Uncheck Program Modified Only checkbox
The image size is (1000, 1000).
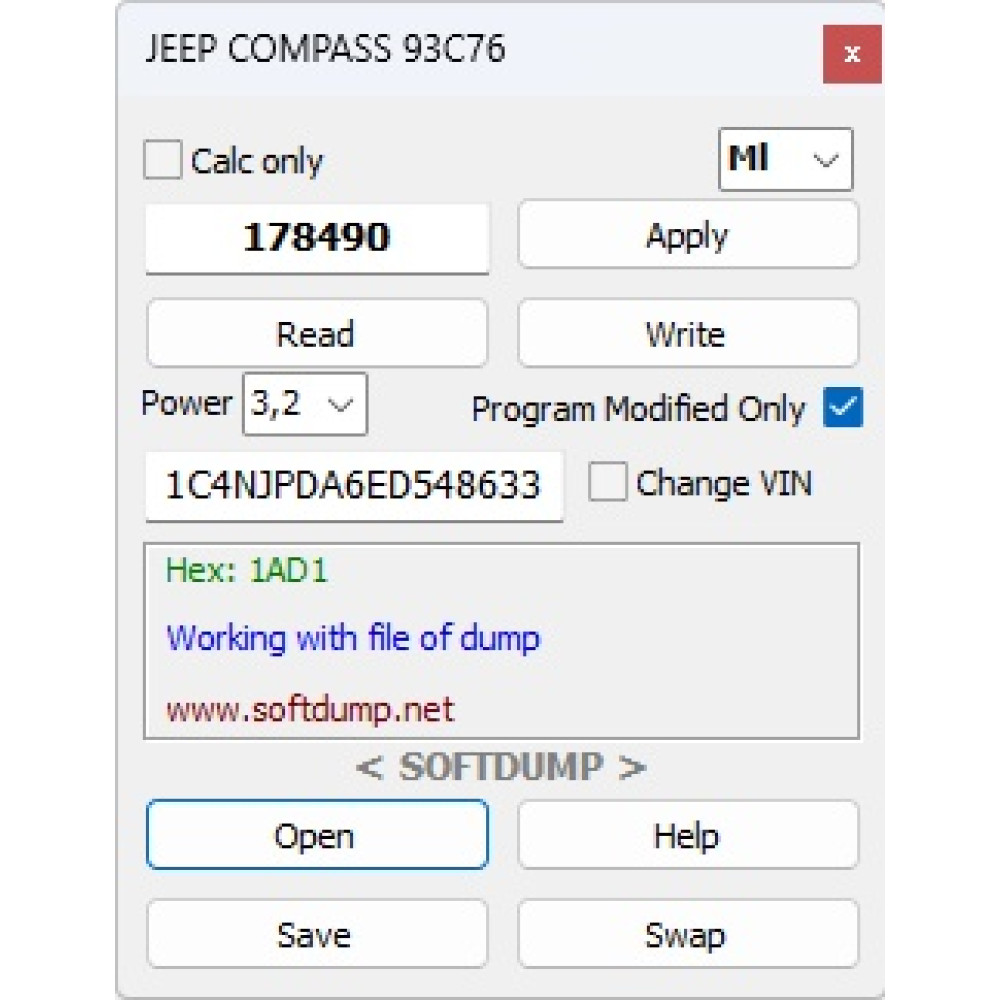pos(842,408)
